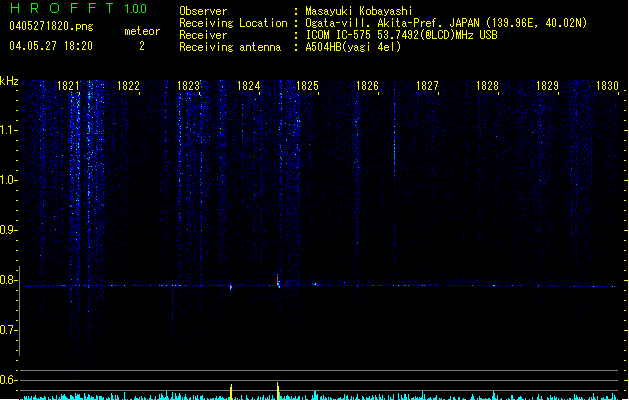Click the yellow power spike before 1824
Image resolution: width=629 pixels, height=400 pixels.
(x=231, y=392)
